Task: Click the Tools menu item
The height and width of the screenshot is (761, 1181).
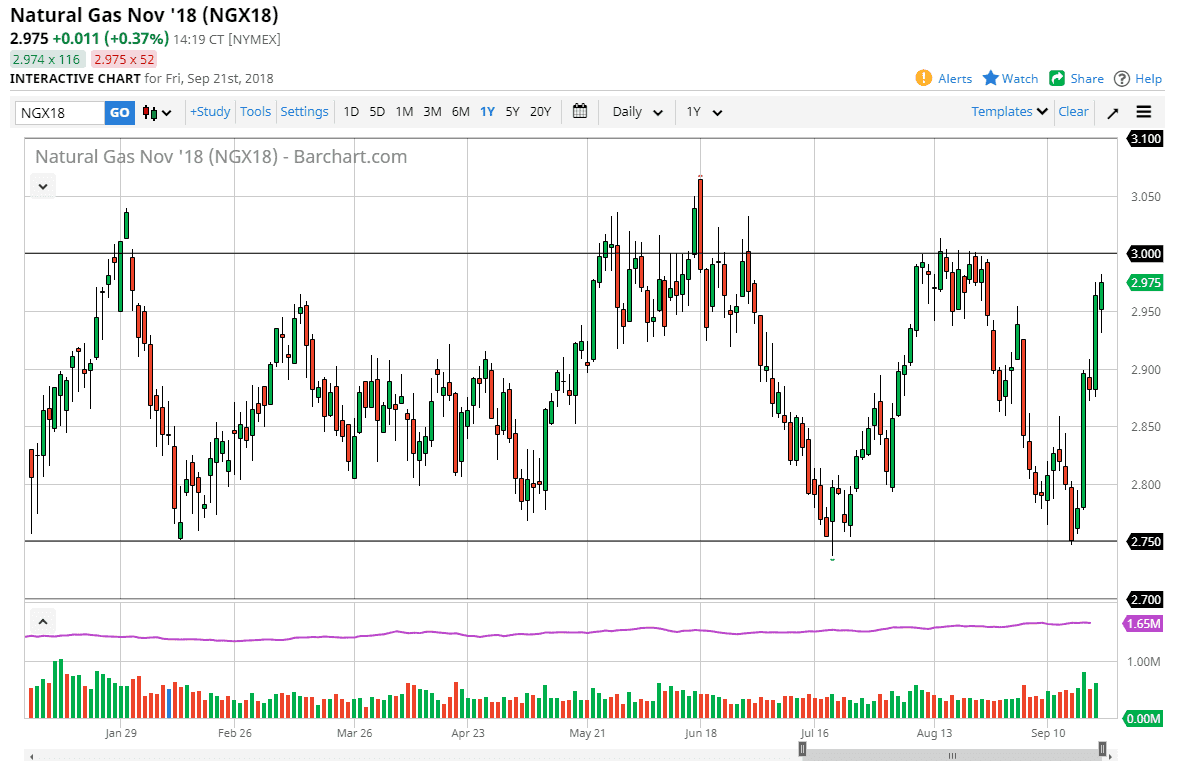Action: (x=255, y=112)
